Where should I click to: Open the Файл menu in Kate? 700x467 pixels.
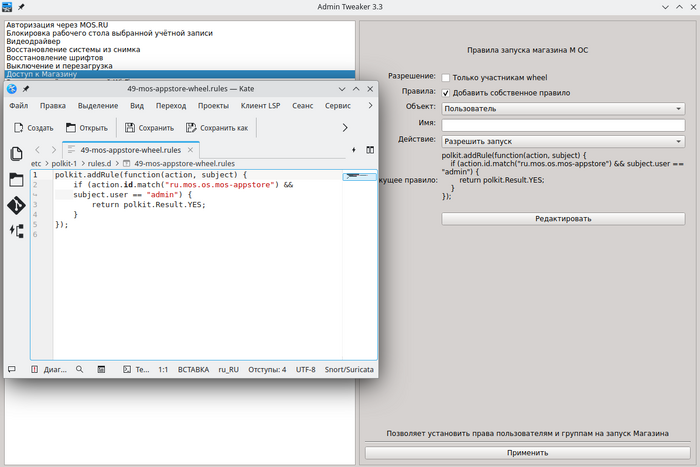[18, 105]
